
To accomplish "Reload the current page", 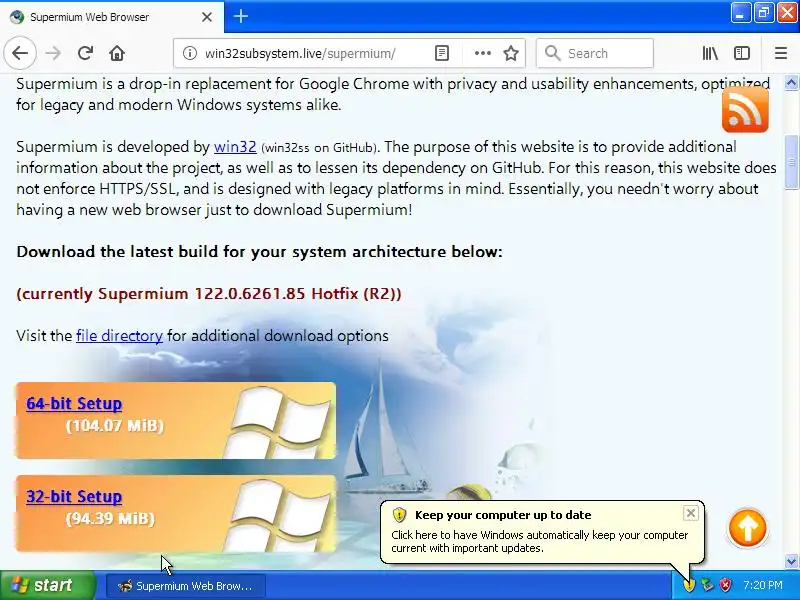I will click(85, 53).
